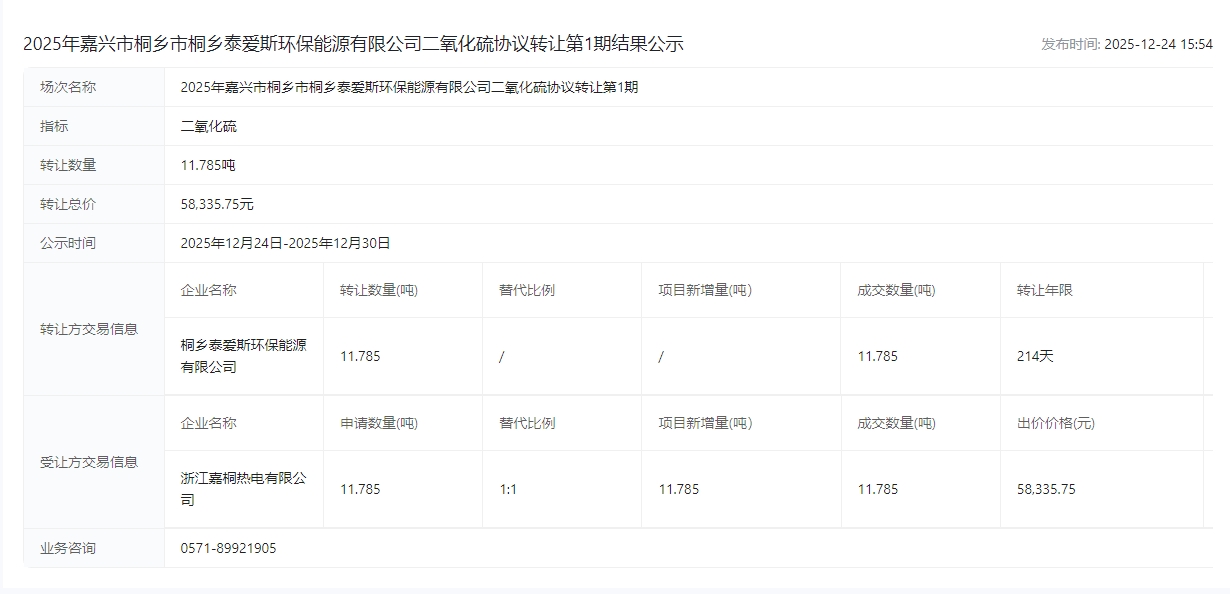
Task: Click the 场次名称 value text in the first row
Action: coord(409,87)
